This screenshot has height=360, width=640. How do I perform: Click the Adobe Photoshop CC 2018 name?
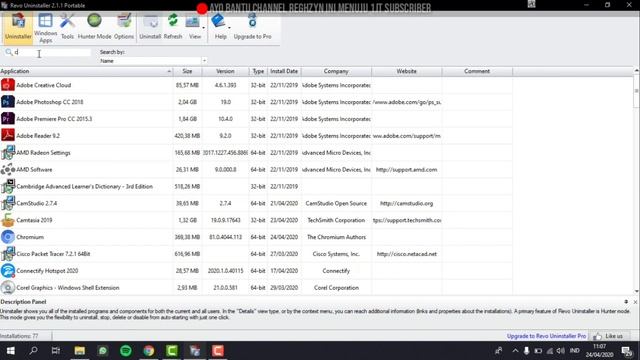[x=50, y=102]
